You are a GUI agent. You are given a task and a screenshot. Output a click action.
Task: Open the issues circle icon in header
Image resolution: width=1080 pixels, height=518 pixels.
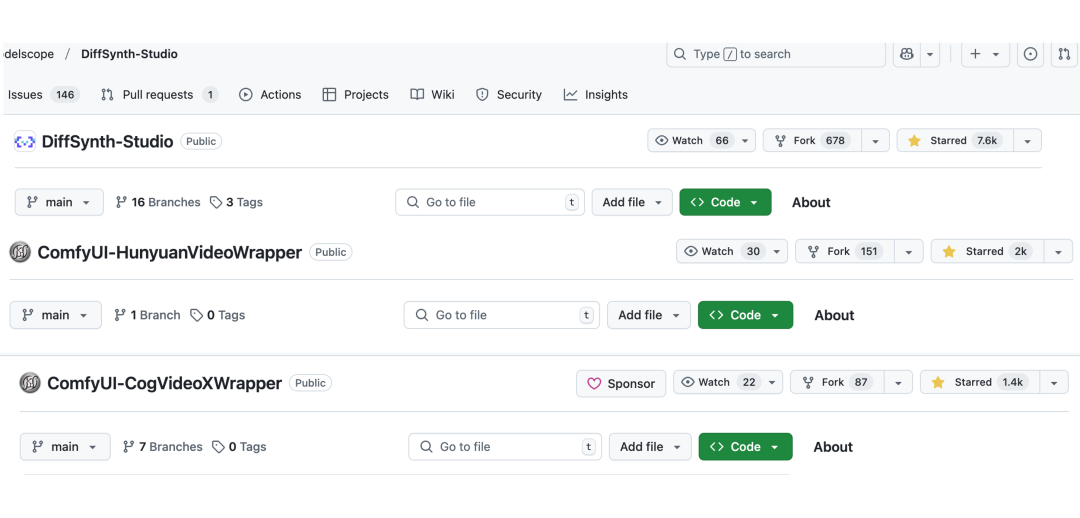pos(1030,54)
